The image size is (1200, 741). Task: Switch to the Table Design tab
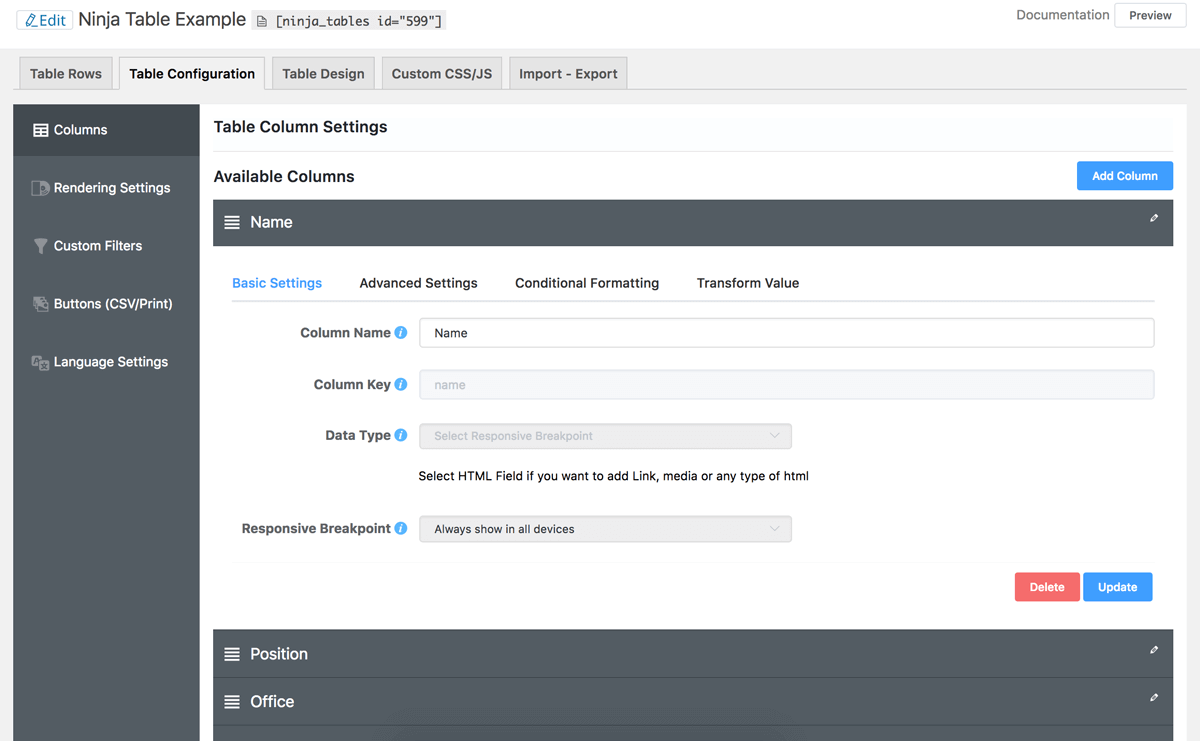point(323,74)
